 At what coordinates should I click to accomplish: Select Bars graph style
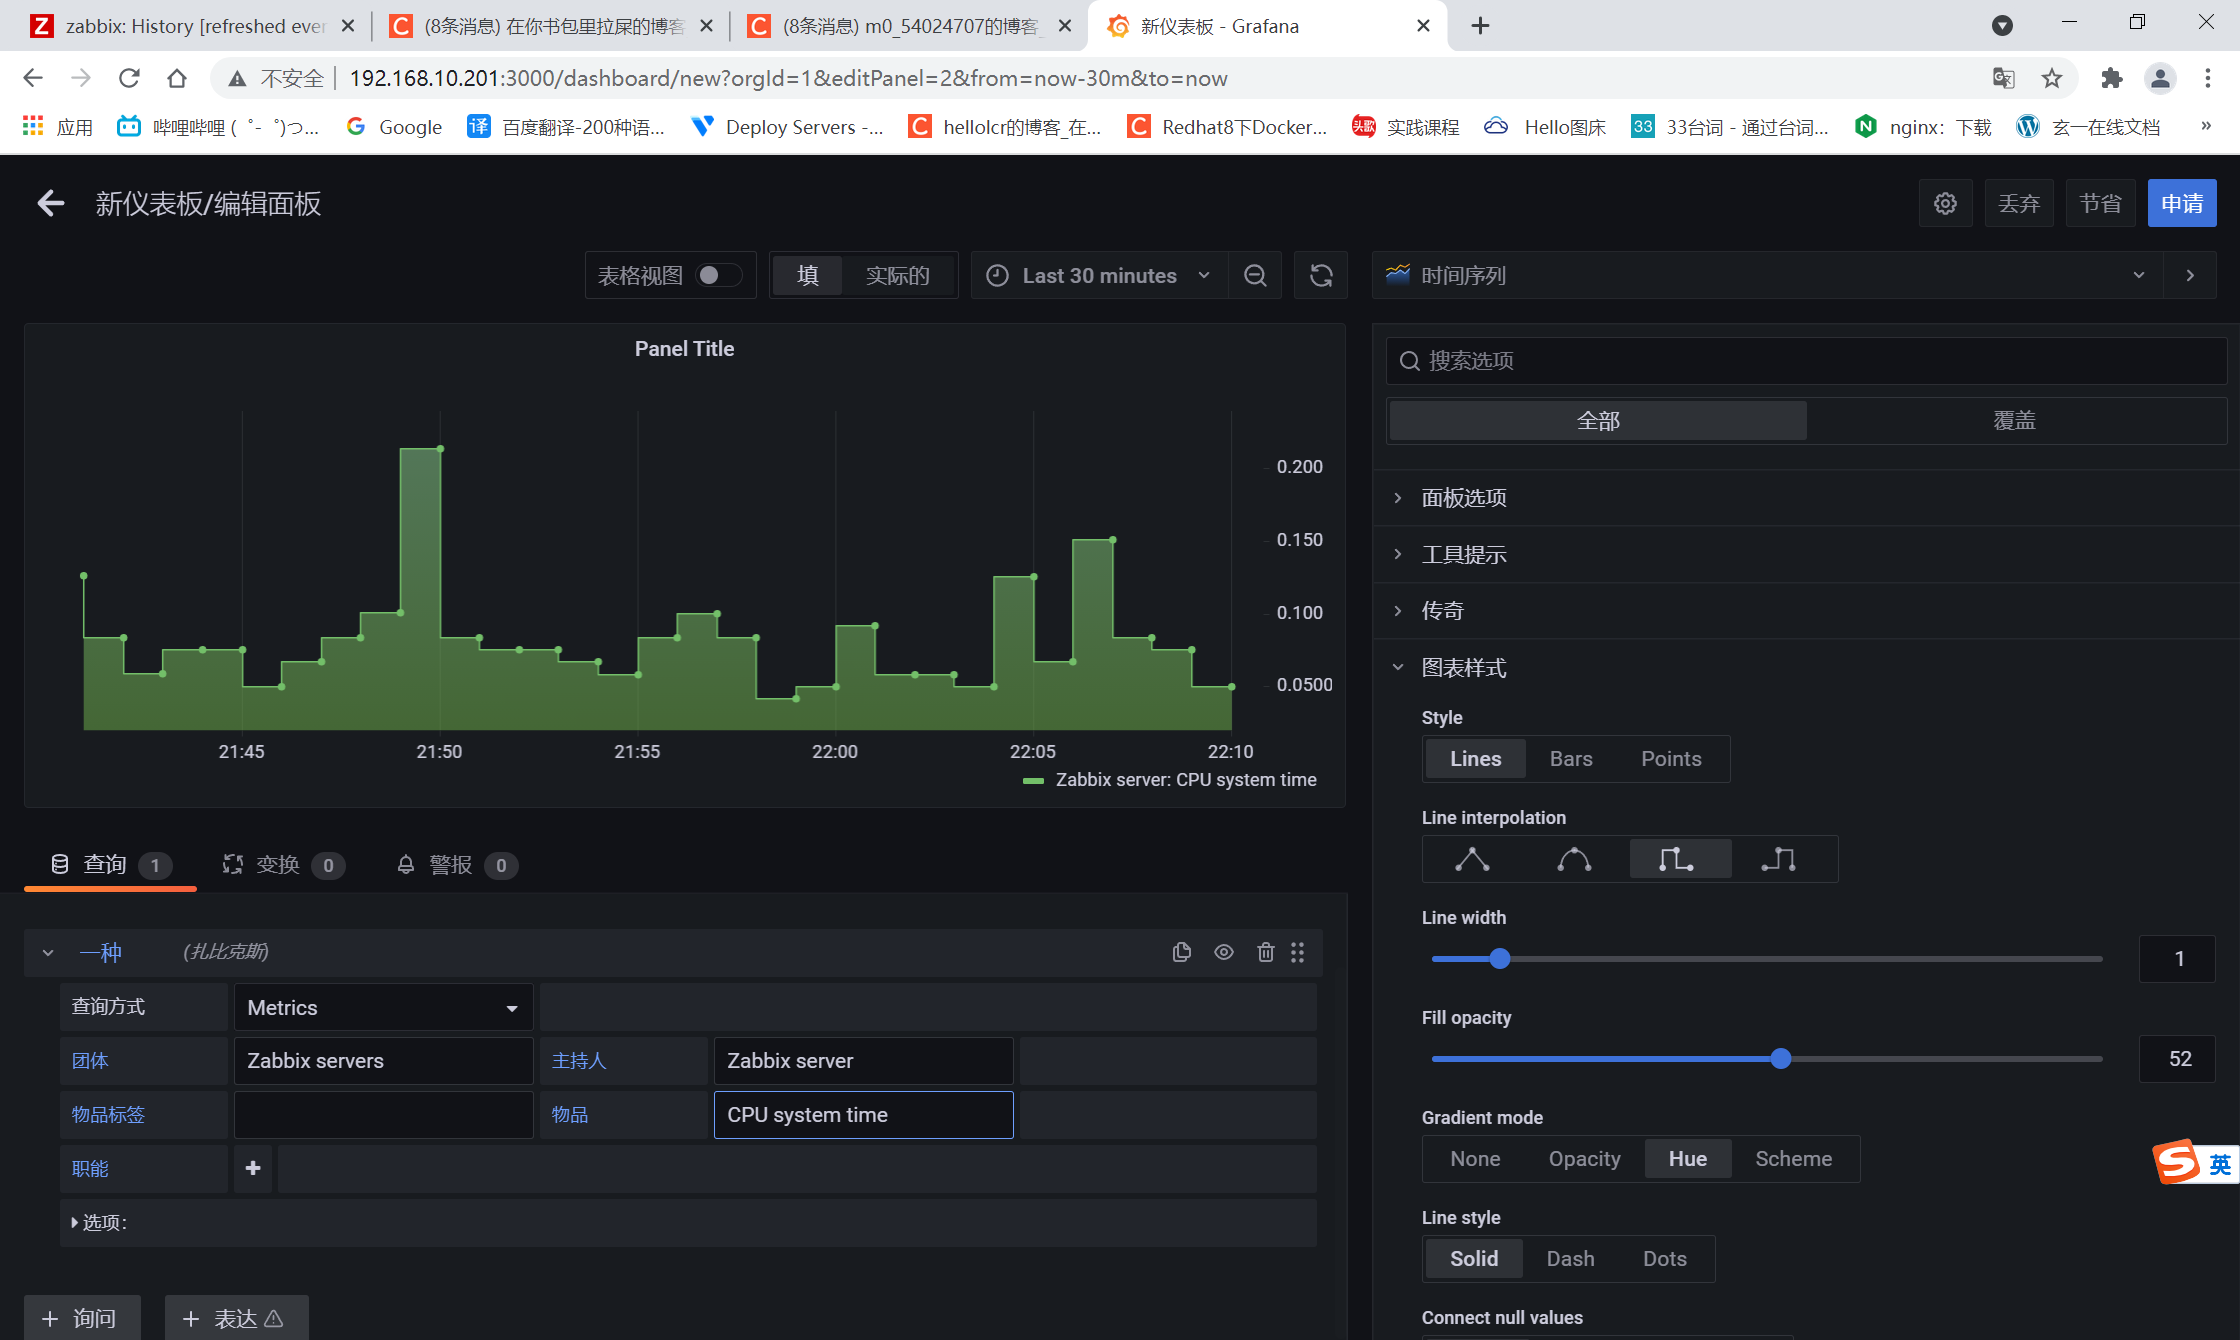(x=1571, y=759)
